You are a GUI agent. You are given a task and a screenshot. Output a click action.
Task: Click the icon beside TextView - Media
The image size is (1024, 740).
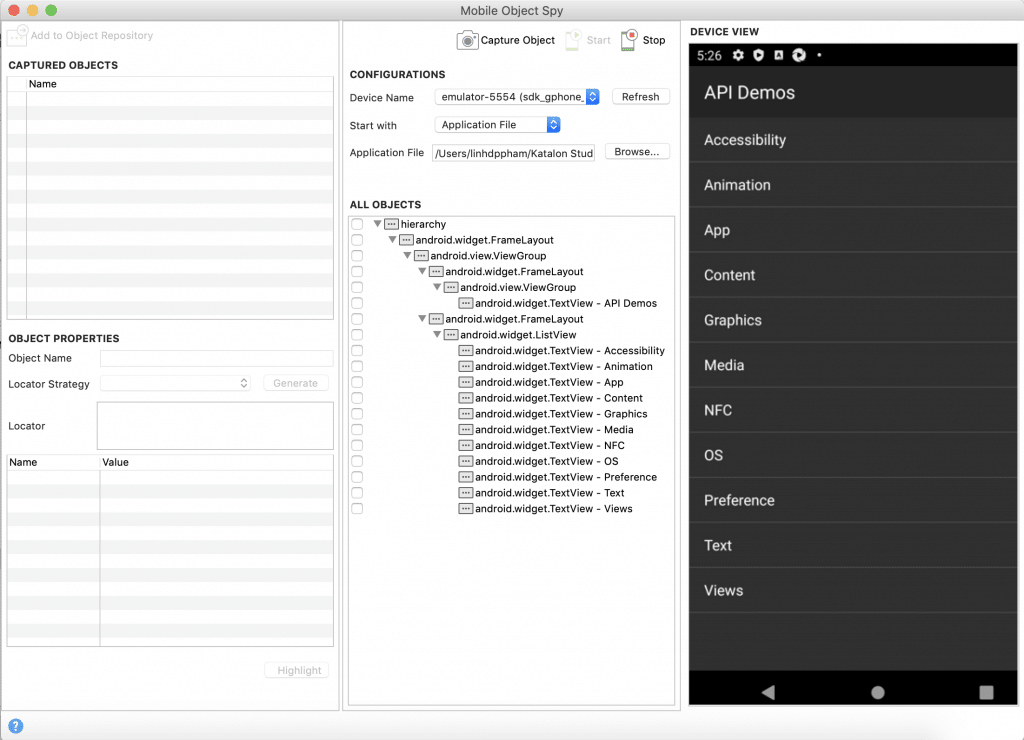click(466, 430)
